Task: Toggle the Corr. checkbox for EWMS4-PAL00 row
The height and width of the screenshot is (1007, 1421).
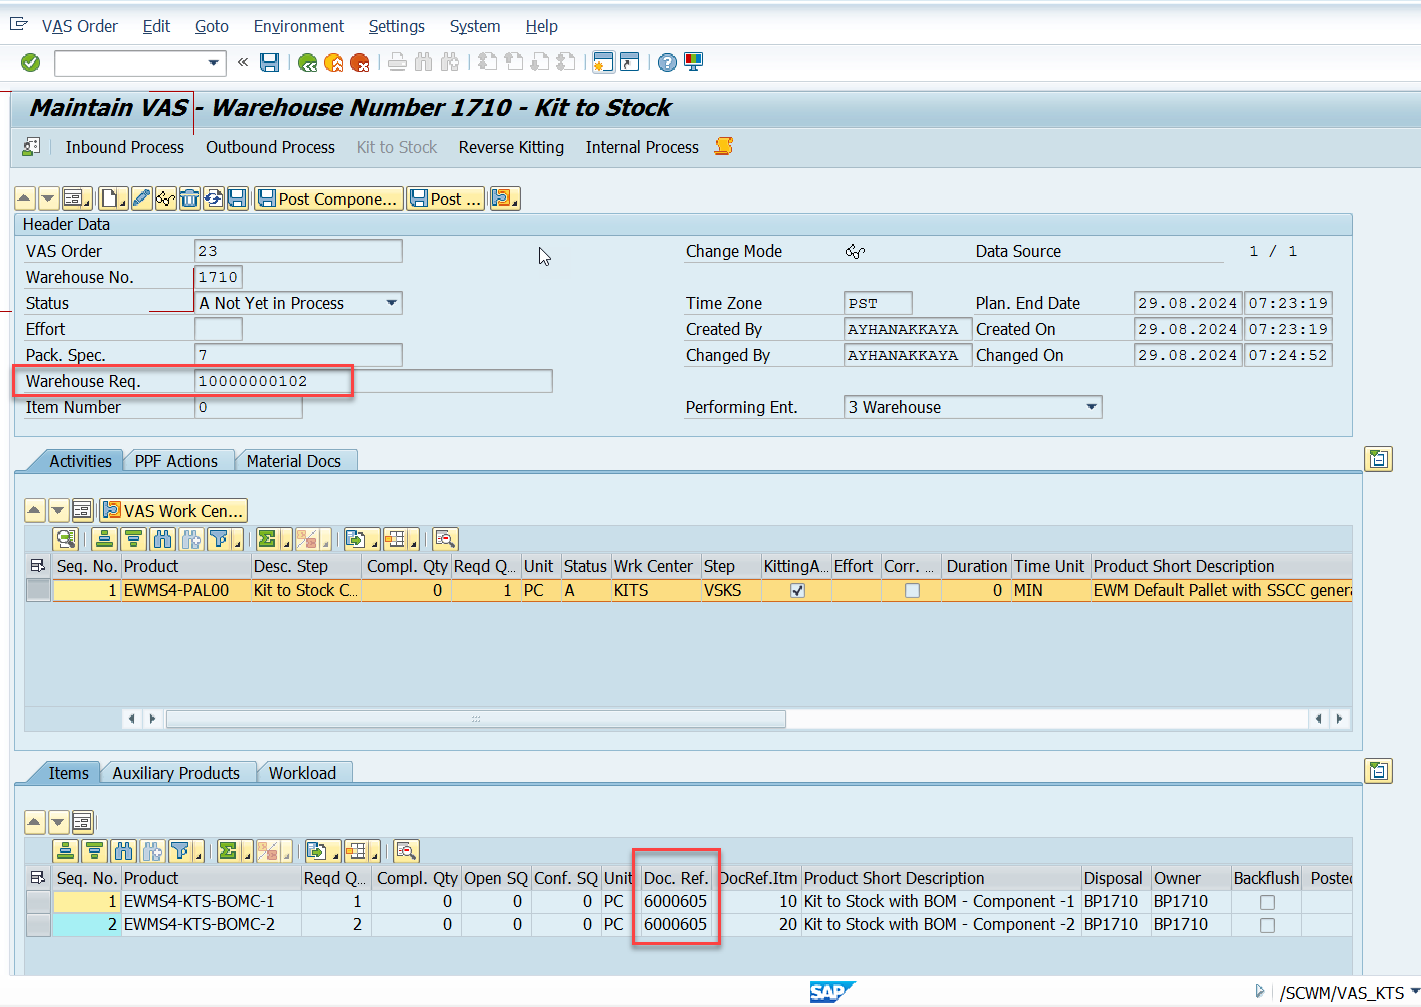Action: click(912, 590)
